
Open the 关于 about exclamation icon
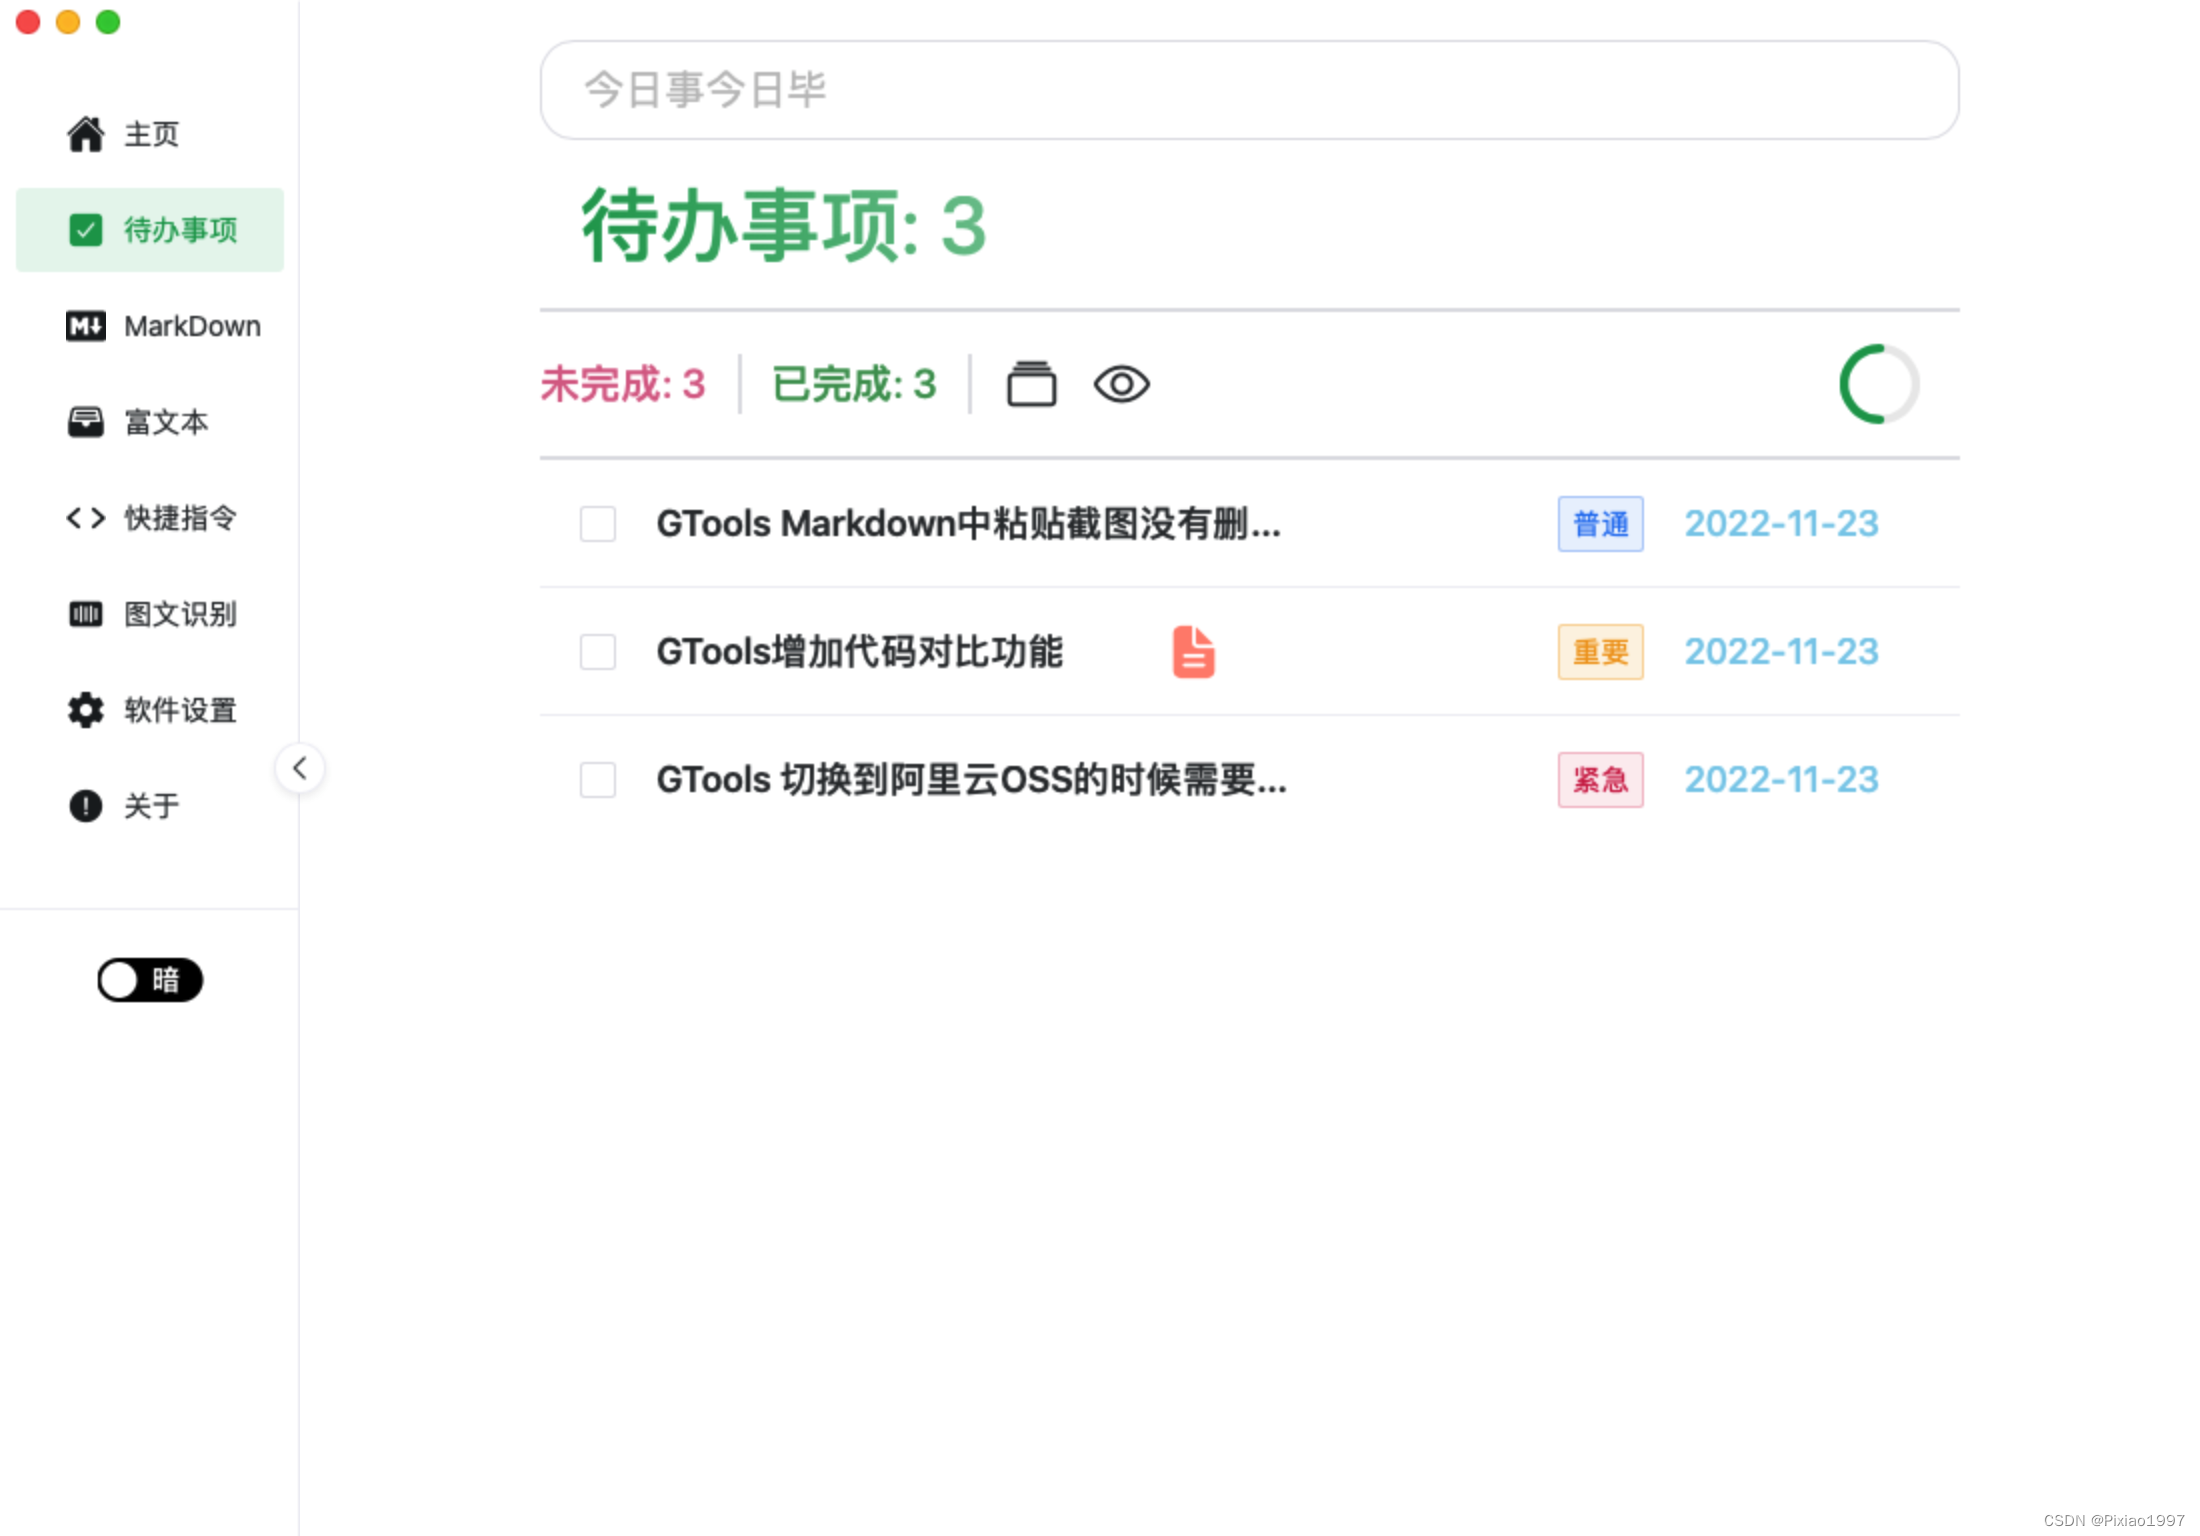[x=86, y=806]
